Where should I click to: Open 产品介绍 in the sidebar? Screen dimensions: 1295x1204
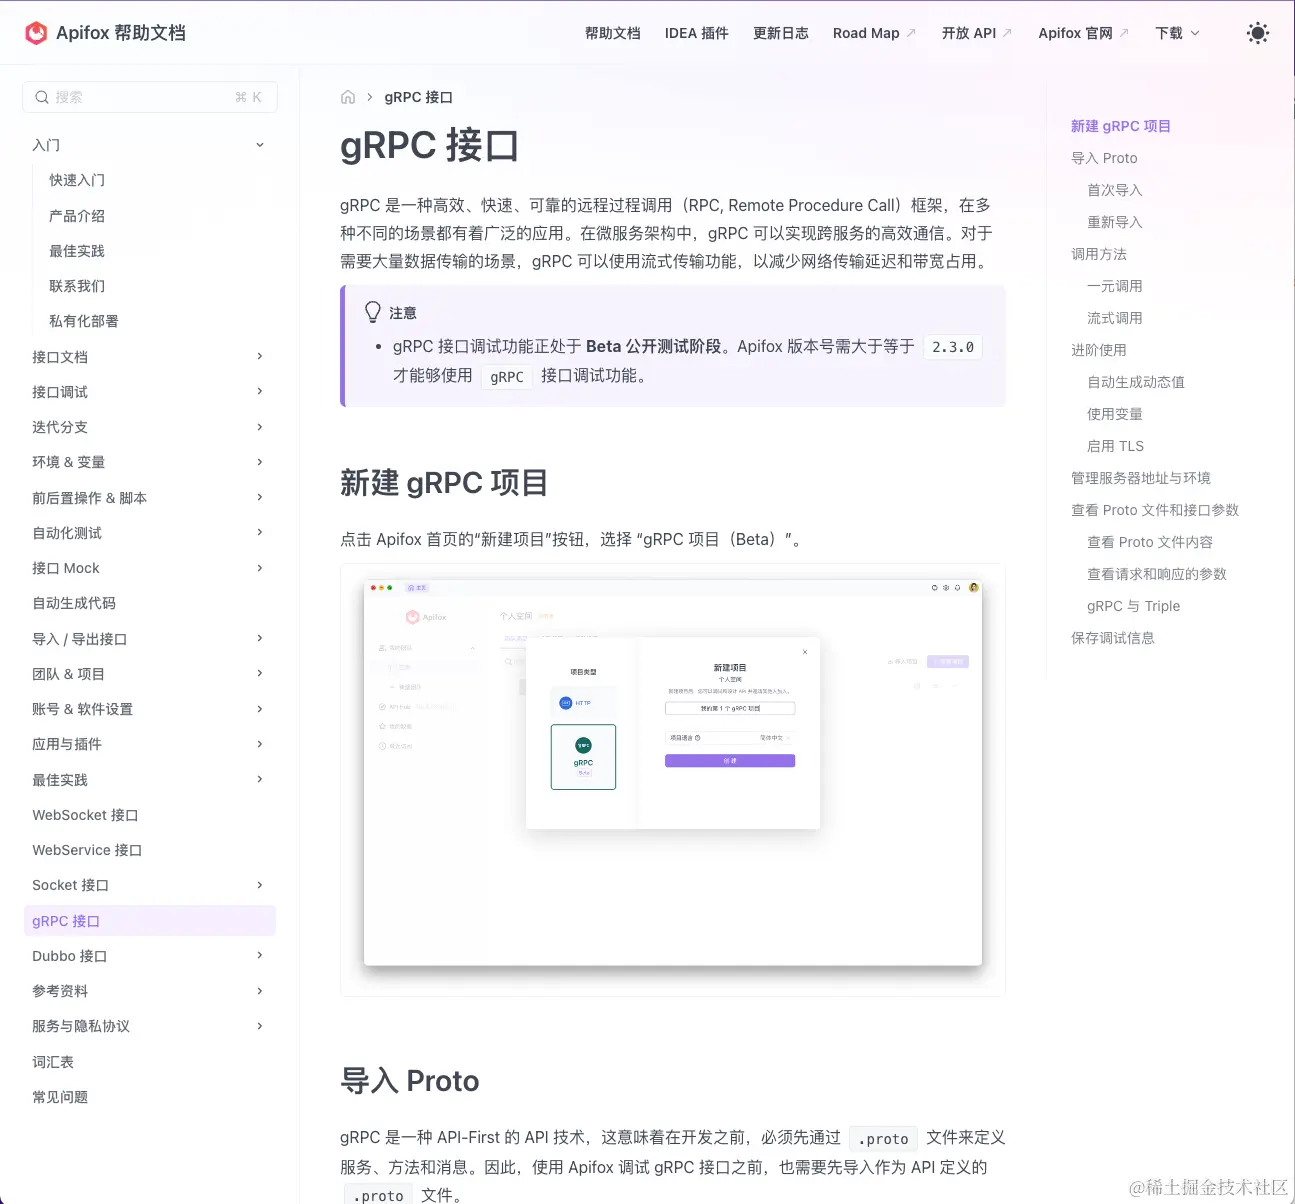tap(77, 216)
